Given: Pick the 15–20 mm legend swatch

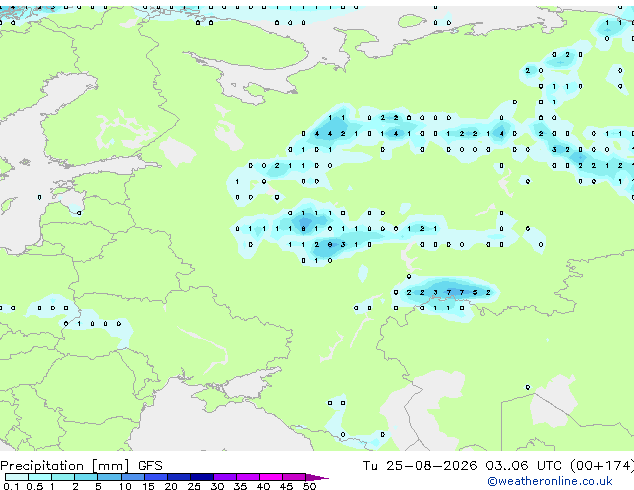Looking at the screenshot, I should click(x=155, y=477).
